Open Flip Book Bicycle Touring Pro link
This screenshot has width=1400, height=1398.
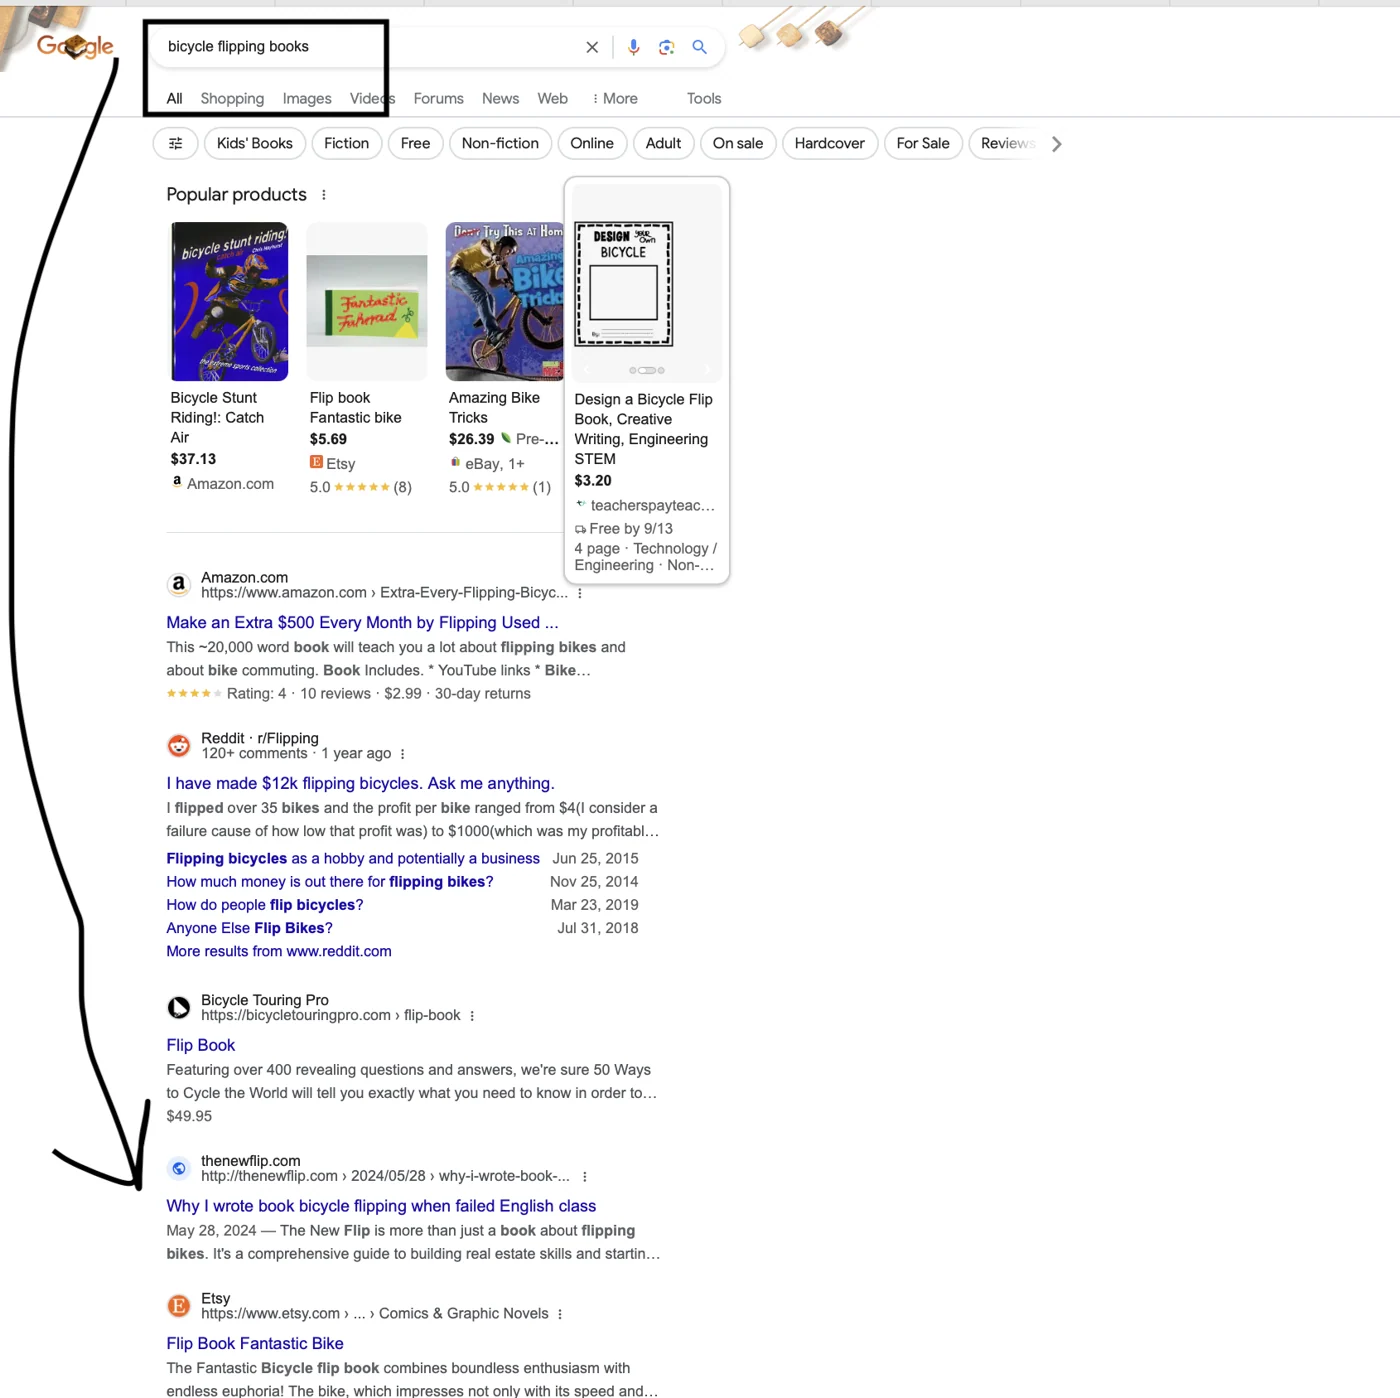click(201, 1045)
